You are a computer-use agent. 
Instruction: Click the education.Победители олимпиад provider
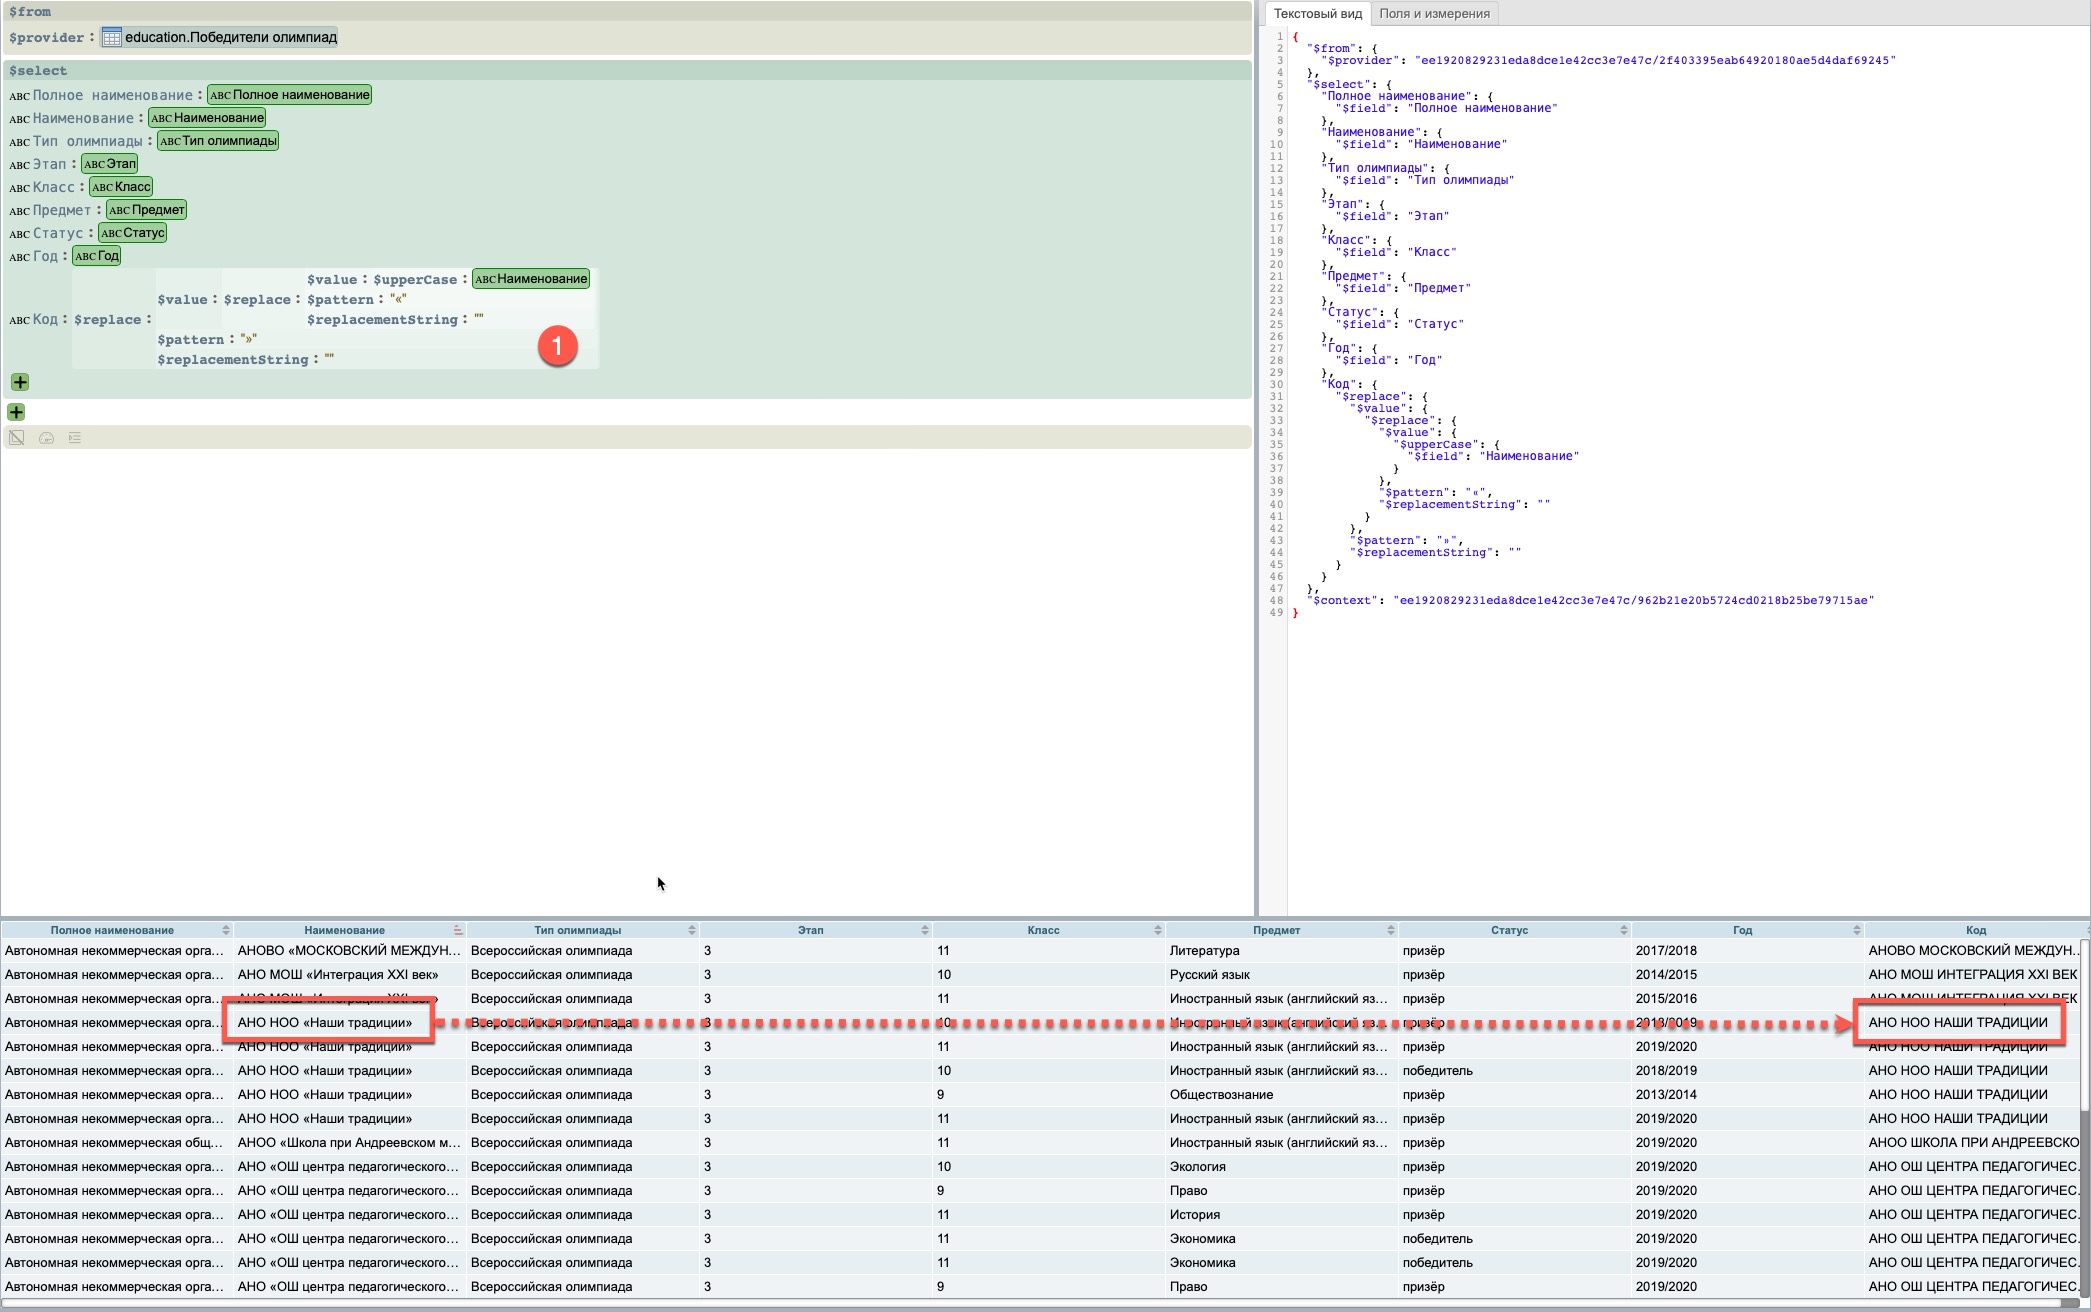230,38
